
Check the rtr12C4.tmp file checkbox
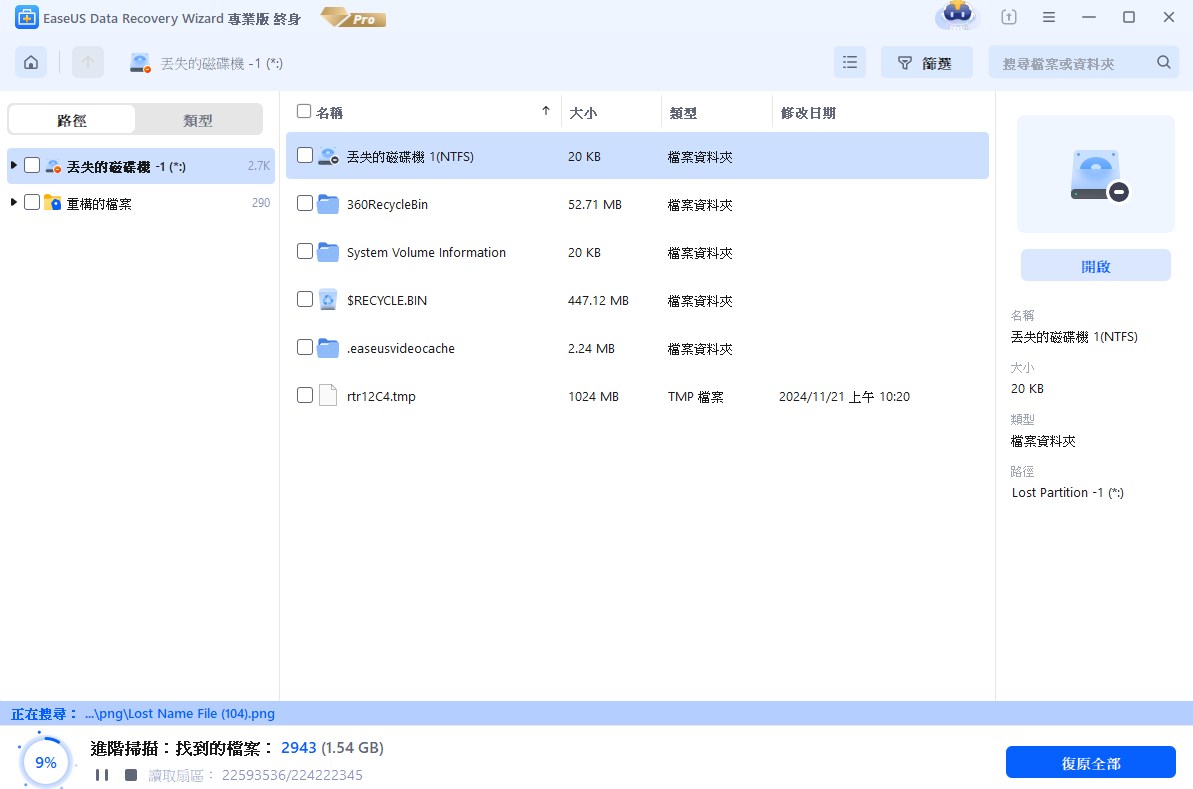305,395
